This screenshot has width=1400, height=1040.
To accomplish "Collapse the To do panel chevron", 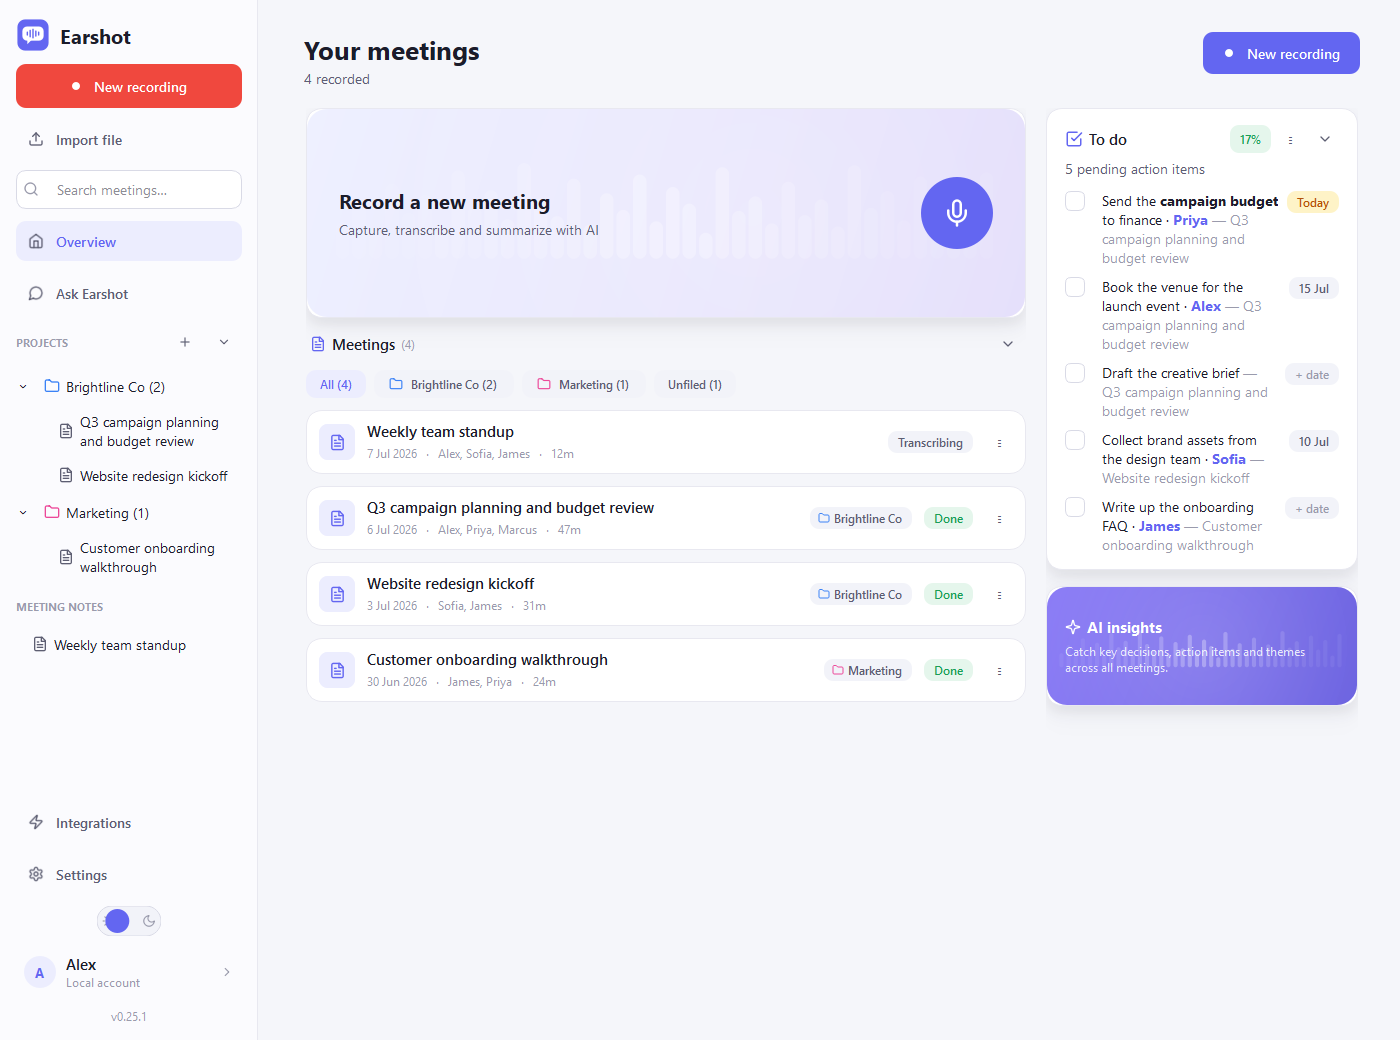I will click(x=1325, y=139).
